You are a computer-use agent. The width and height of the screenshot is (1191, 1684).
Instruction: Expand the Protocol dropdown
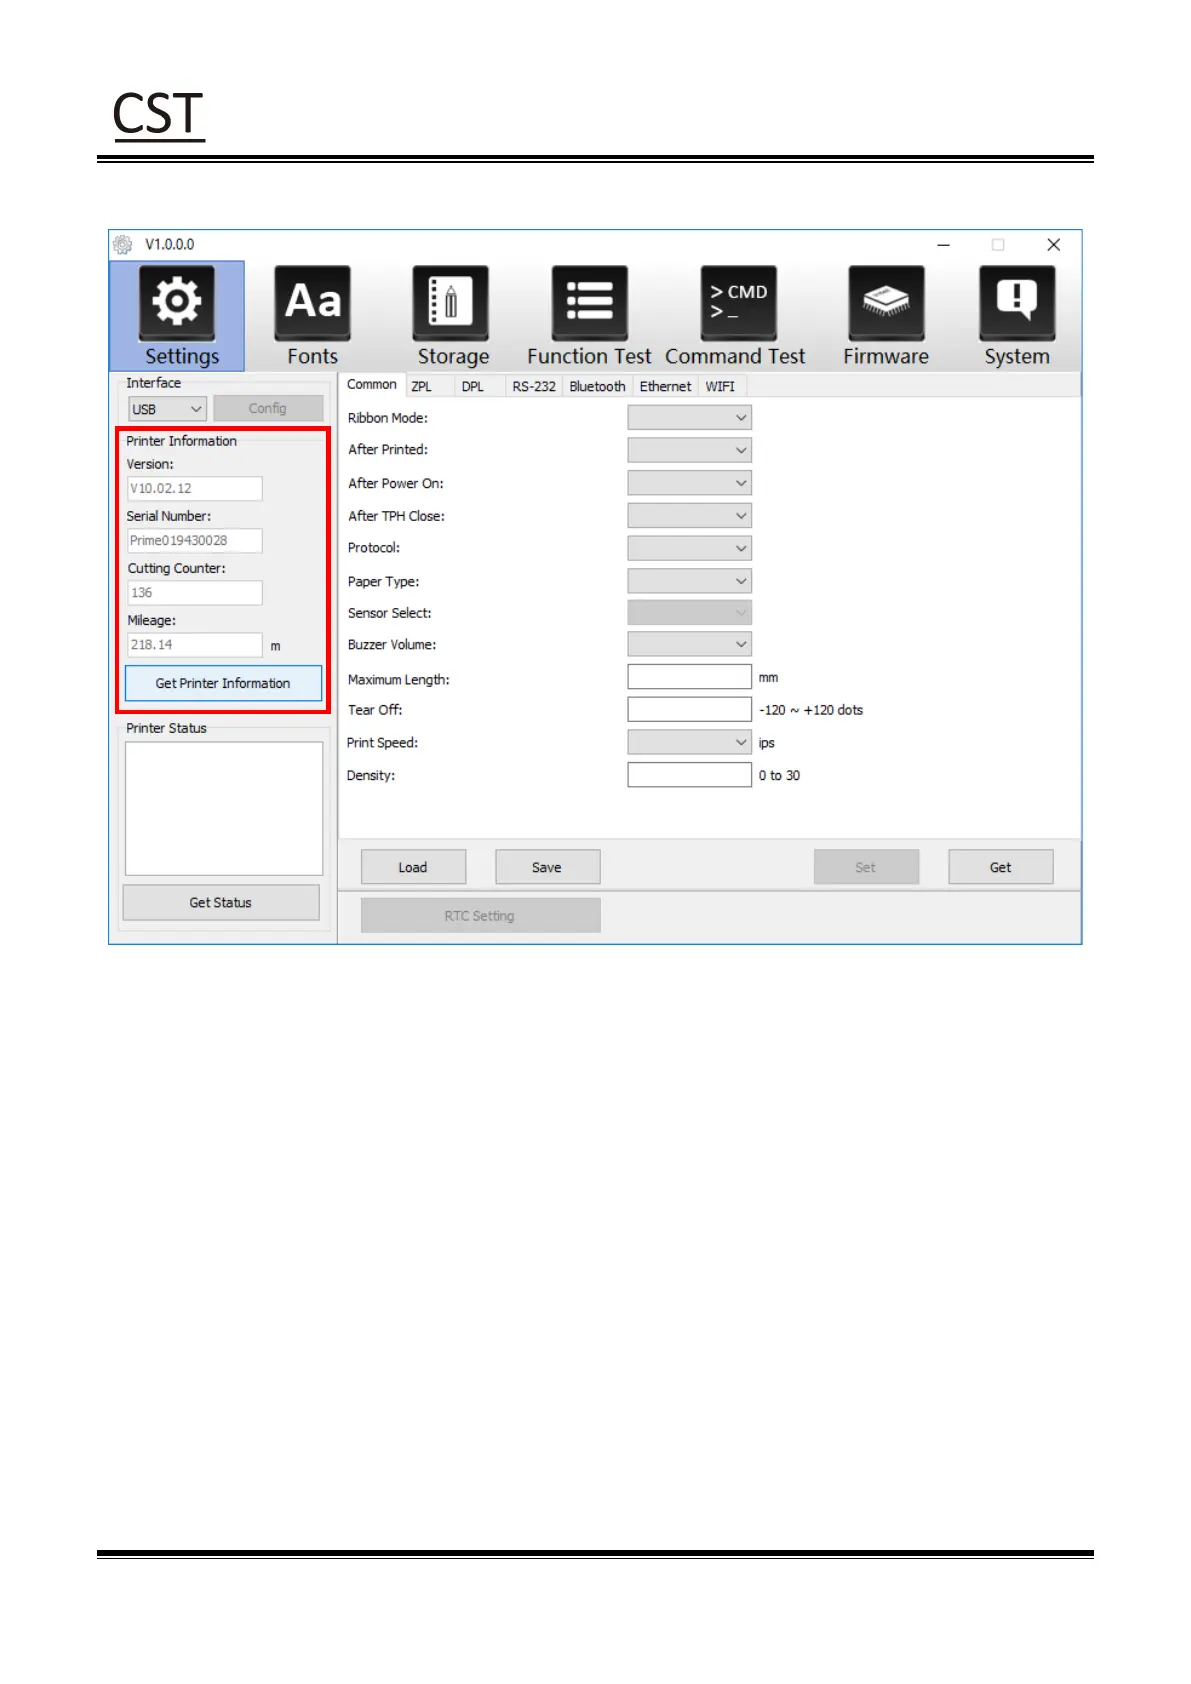tap(689, 548)
